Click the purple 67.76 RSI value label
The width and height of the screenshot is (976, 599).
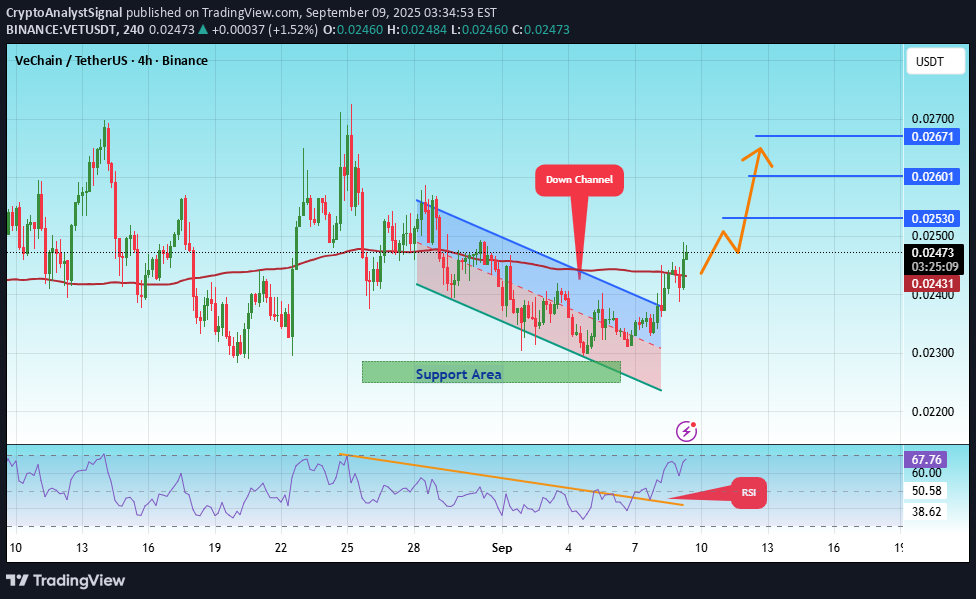coord(926,460)
